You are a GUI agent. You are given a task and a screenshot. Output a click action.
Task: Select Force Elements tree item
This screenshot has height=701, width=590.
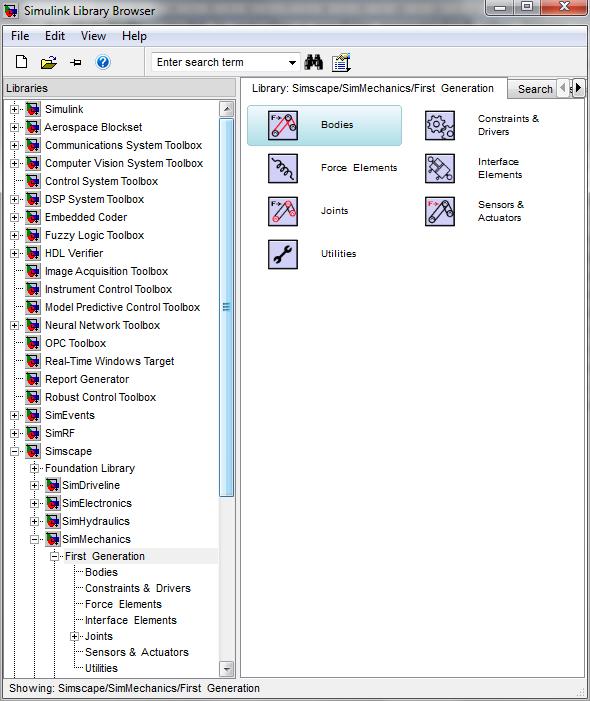pos(123,604)
